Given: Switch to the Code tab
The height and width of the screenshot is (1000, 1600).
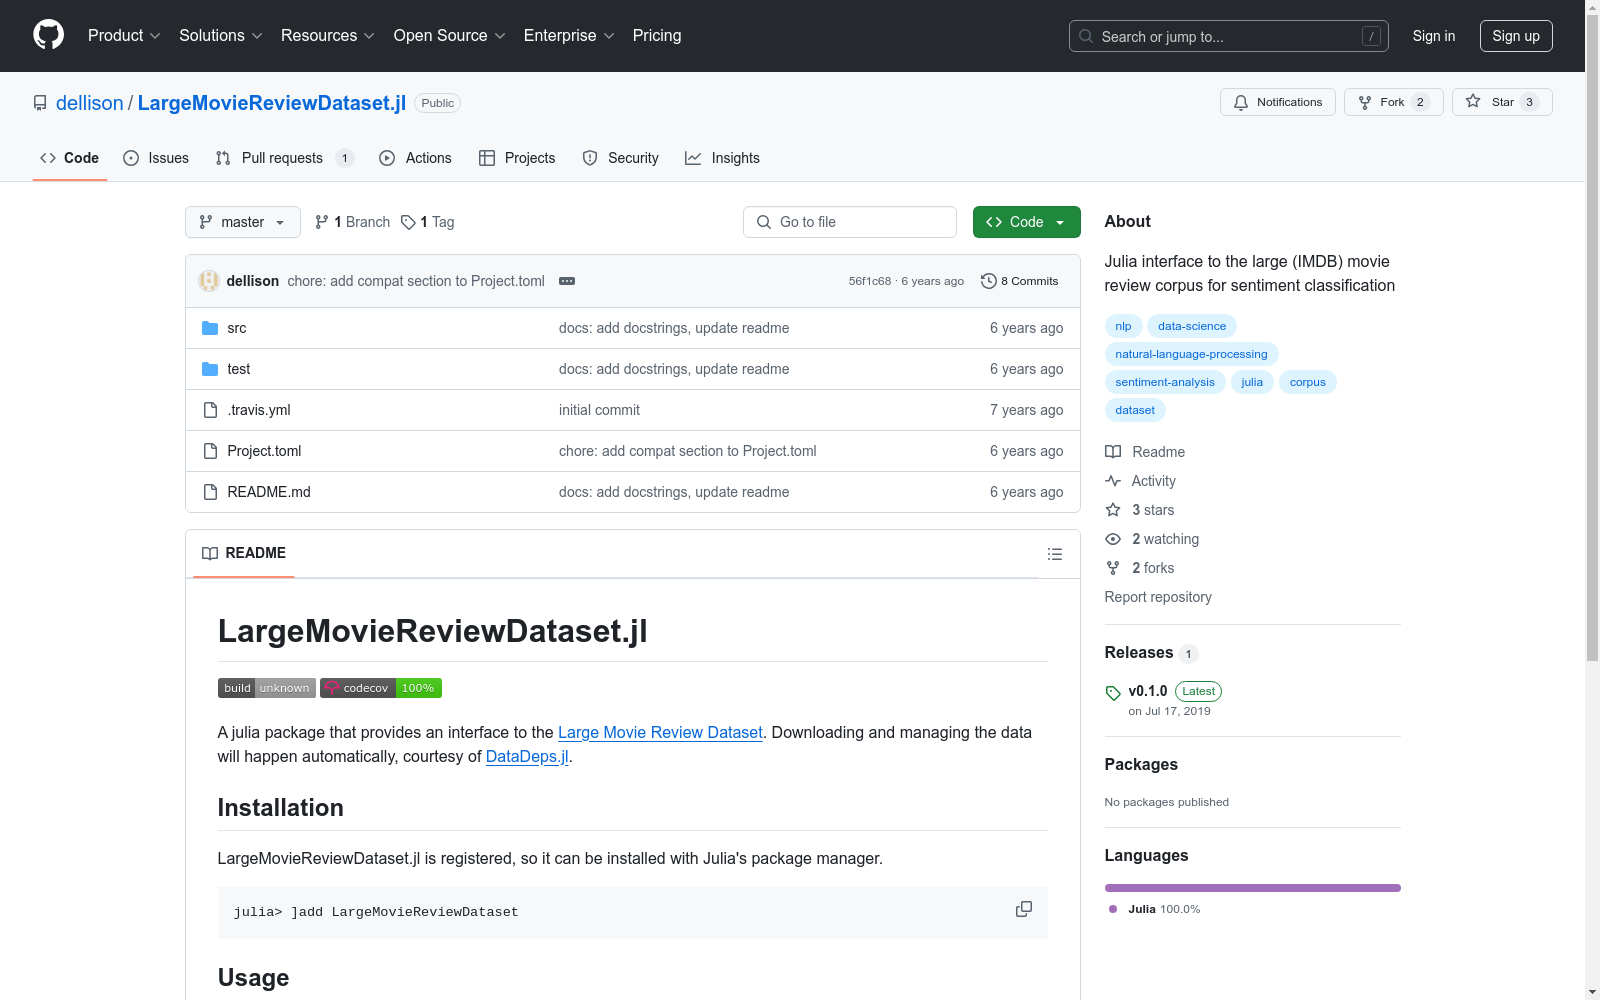Looking at the screenshot, I should 70,158.
